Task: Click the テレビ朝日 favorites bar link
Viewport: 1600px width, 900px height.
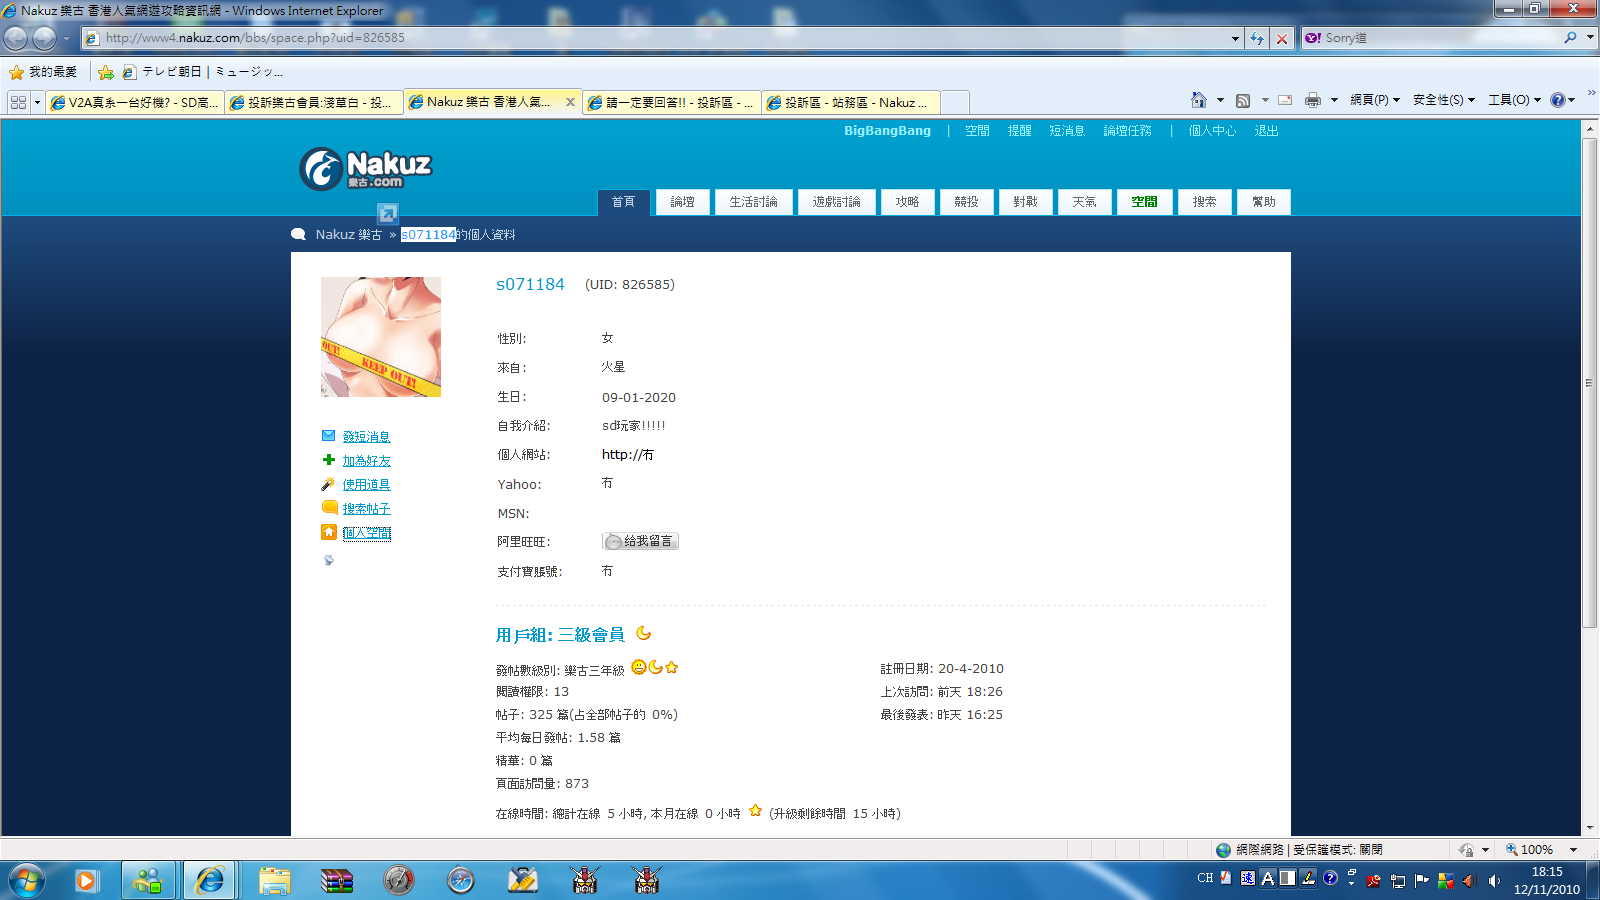Action: point(202,72)
